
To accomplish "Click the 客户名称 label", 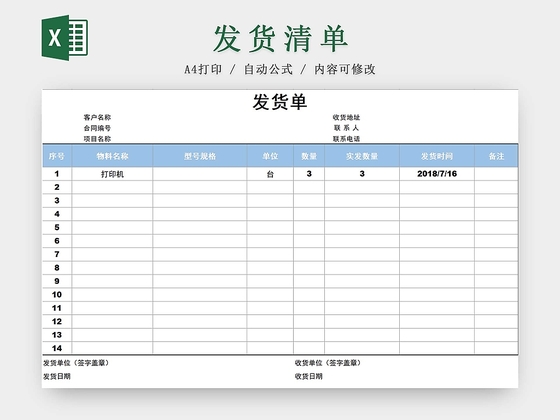I will point(97,118).
